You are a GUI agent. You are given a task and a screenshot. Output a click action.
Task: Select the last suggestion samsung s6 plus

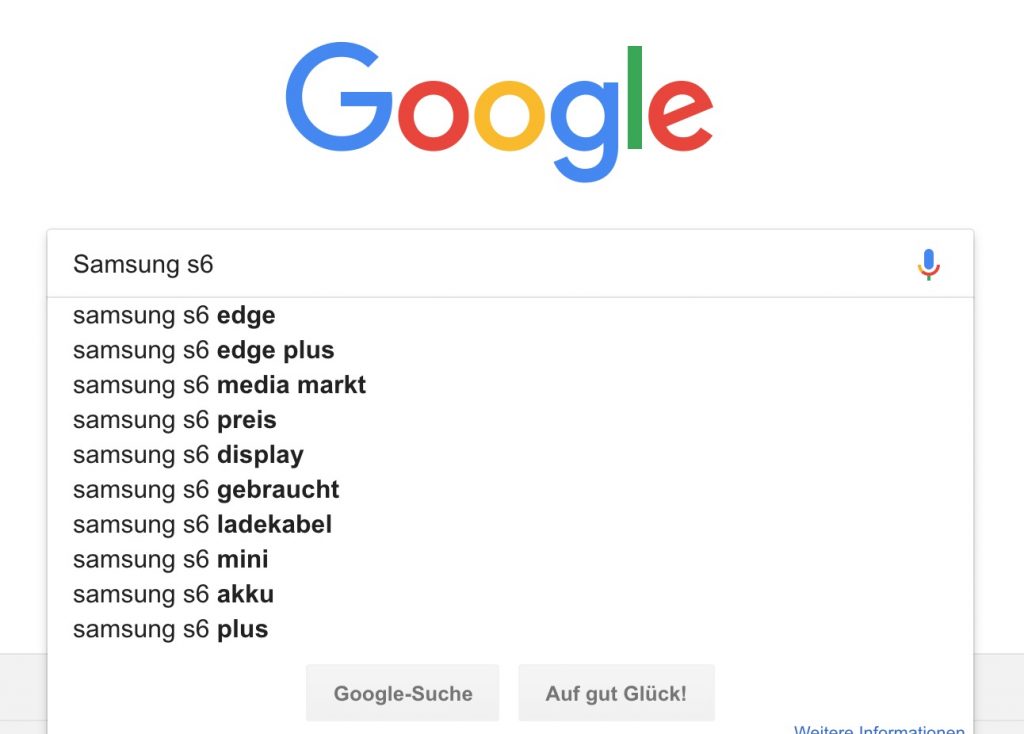(x=171, y=629)
